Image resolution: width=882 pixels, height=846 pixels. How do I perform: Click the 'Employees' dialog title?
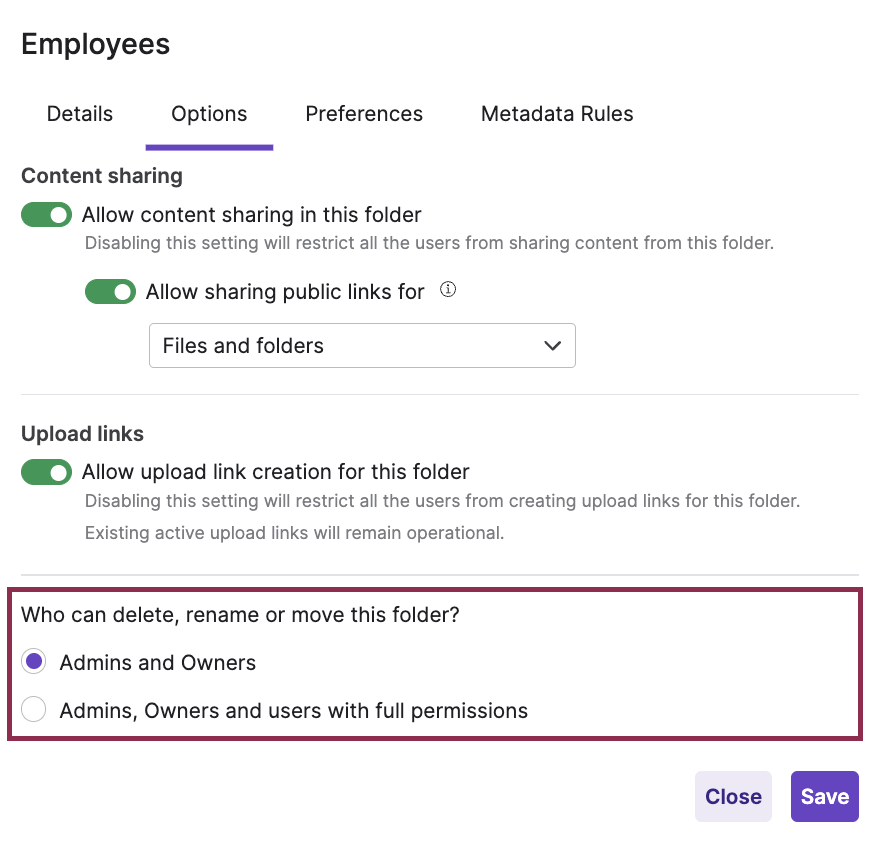pyautogui.click(x=96, y=45)
